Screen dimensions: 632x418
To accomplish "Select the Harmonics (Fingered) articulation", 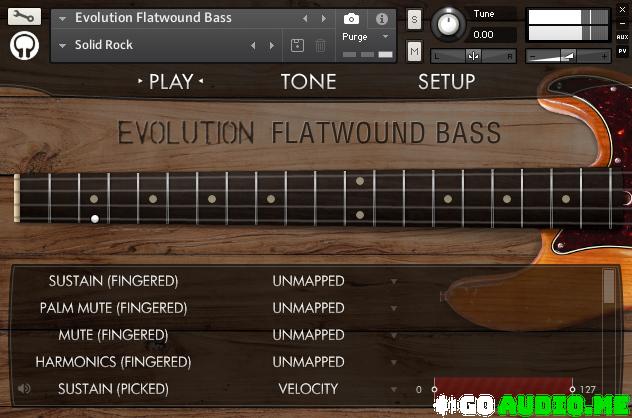I will (113, 362).
